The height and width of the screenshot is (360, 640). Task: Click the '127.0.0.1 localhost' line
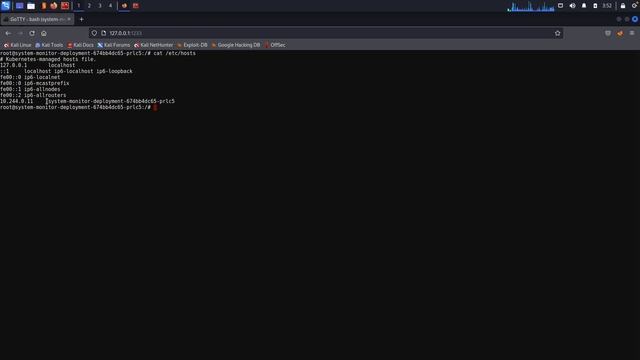(x=38, y=65)
